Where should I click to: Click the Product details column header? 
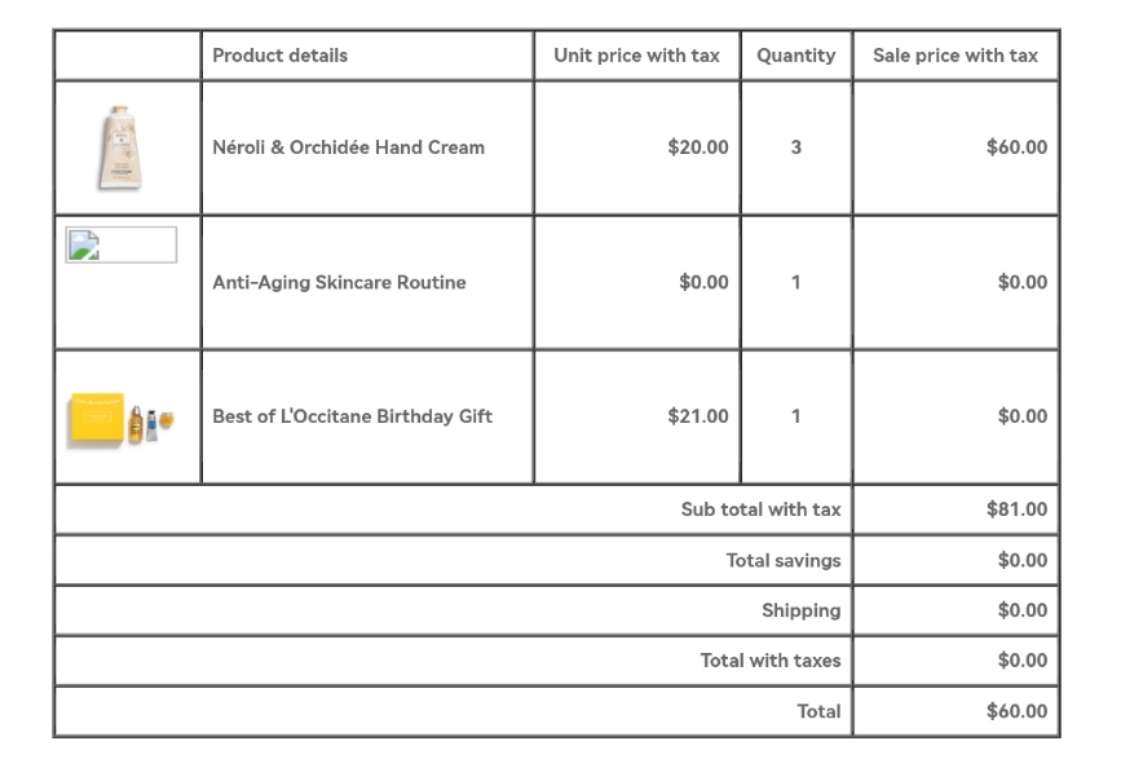pyautogui.click(x=280, y=56)
